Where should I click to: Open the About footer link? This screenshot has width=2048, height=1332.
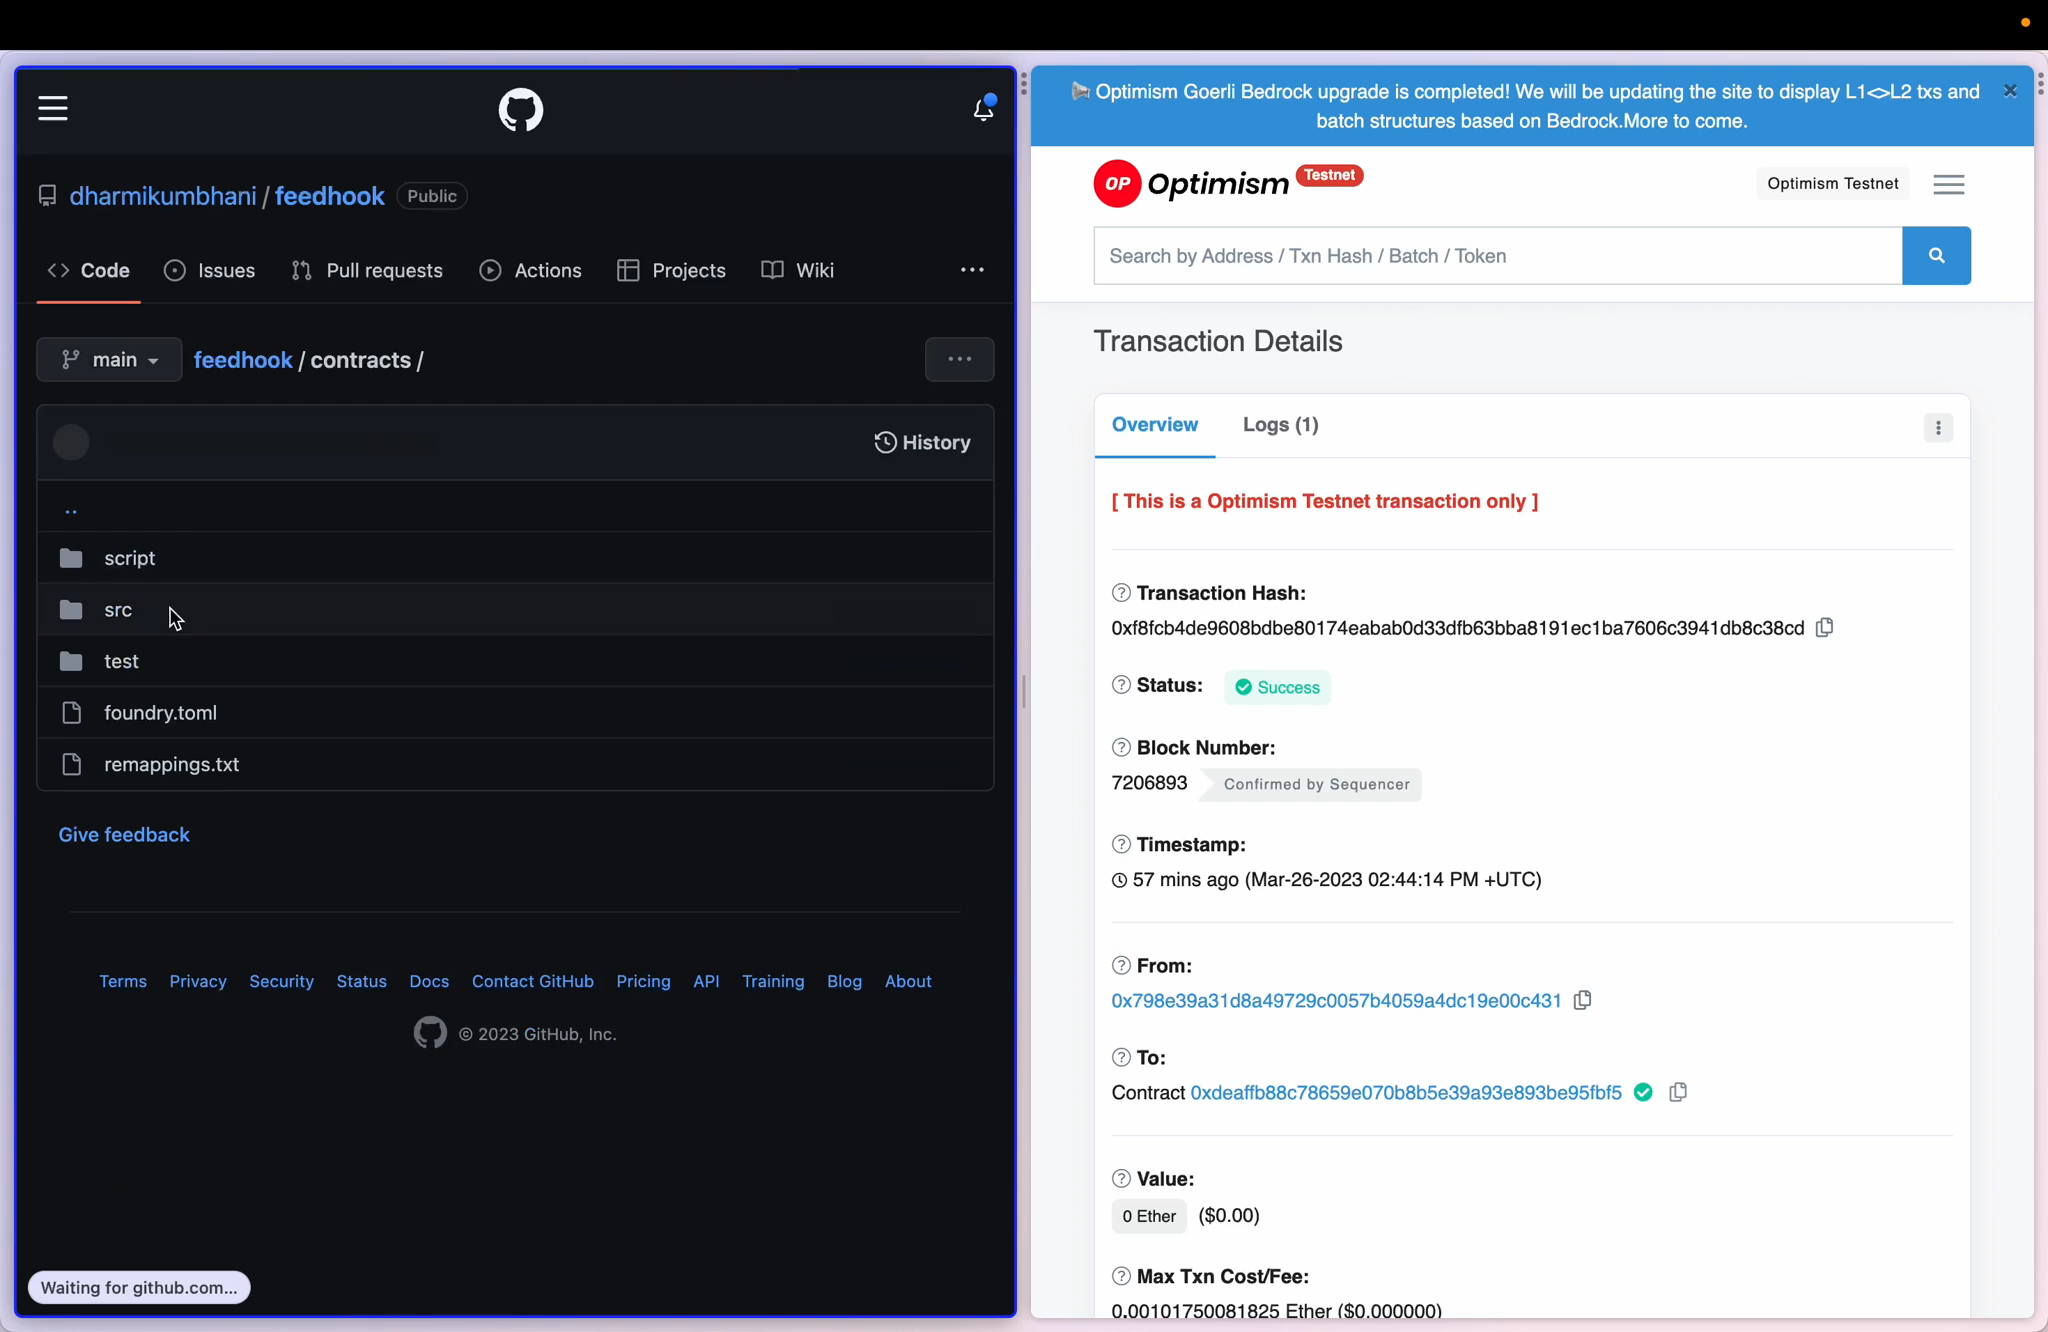tap(908, 981)
